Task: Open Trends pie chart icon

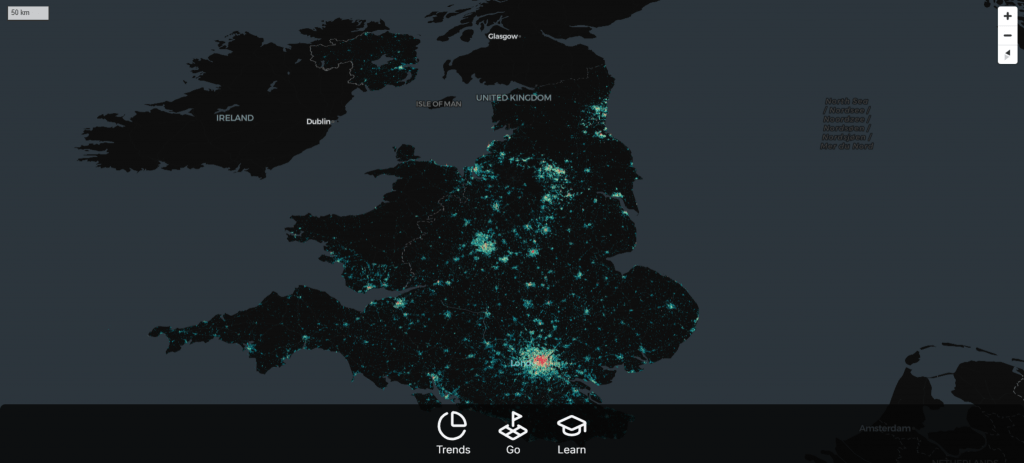Action: tap(453, 426)
